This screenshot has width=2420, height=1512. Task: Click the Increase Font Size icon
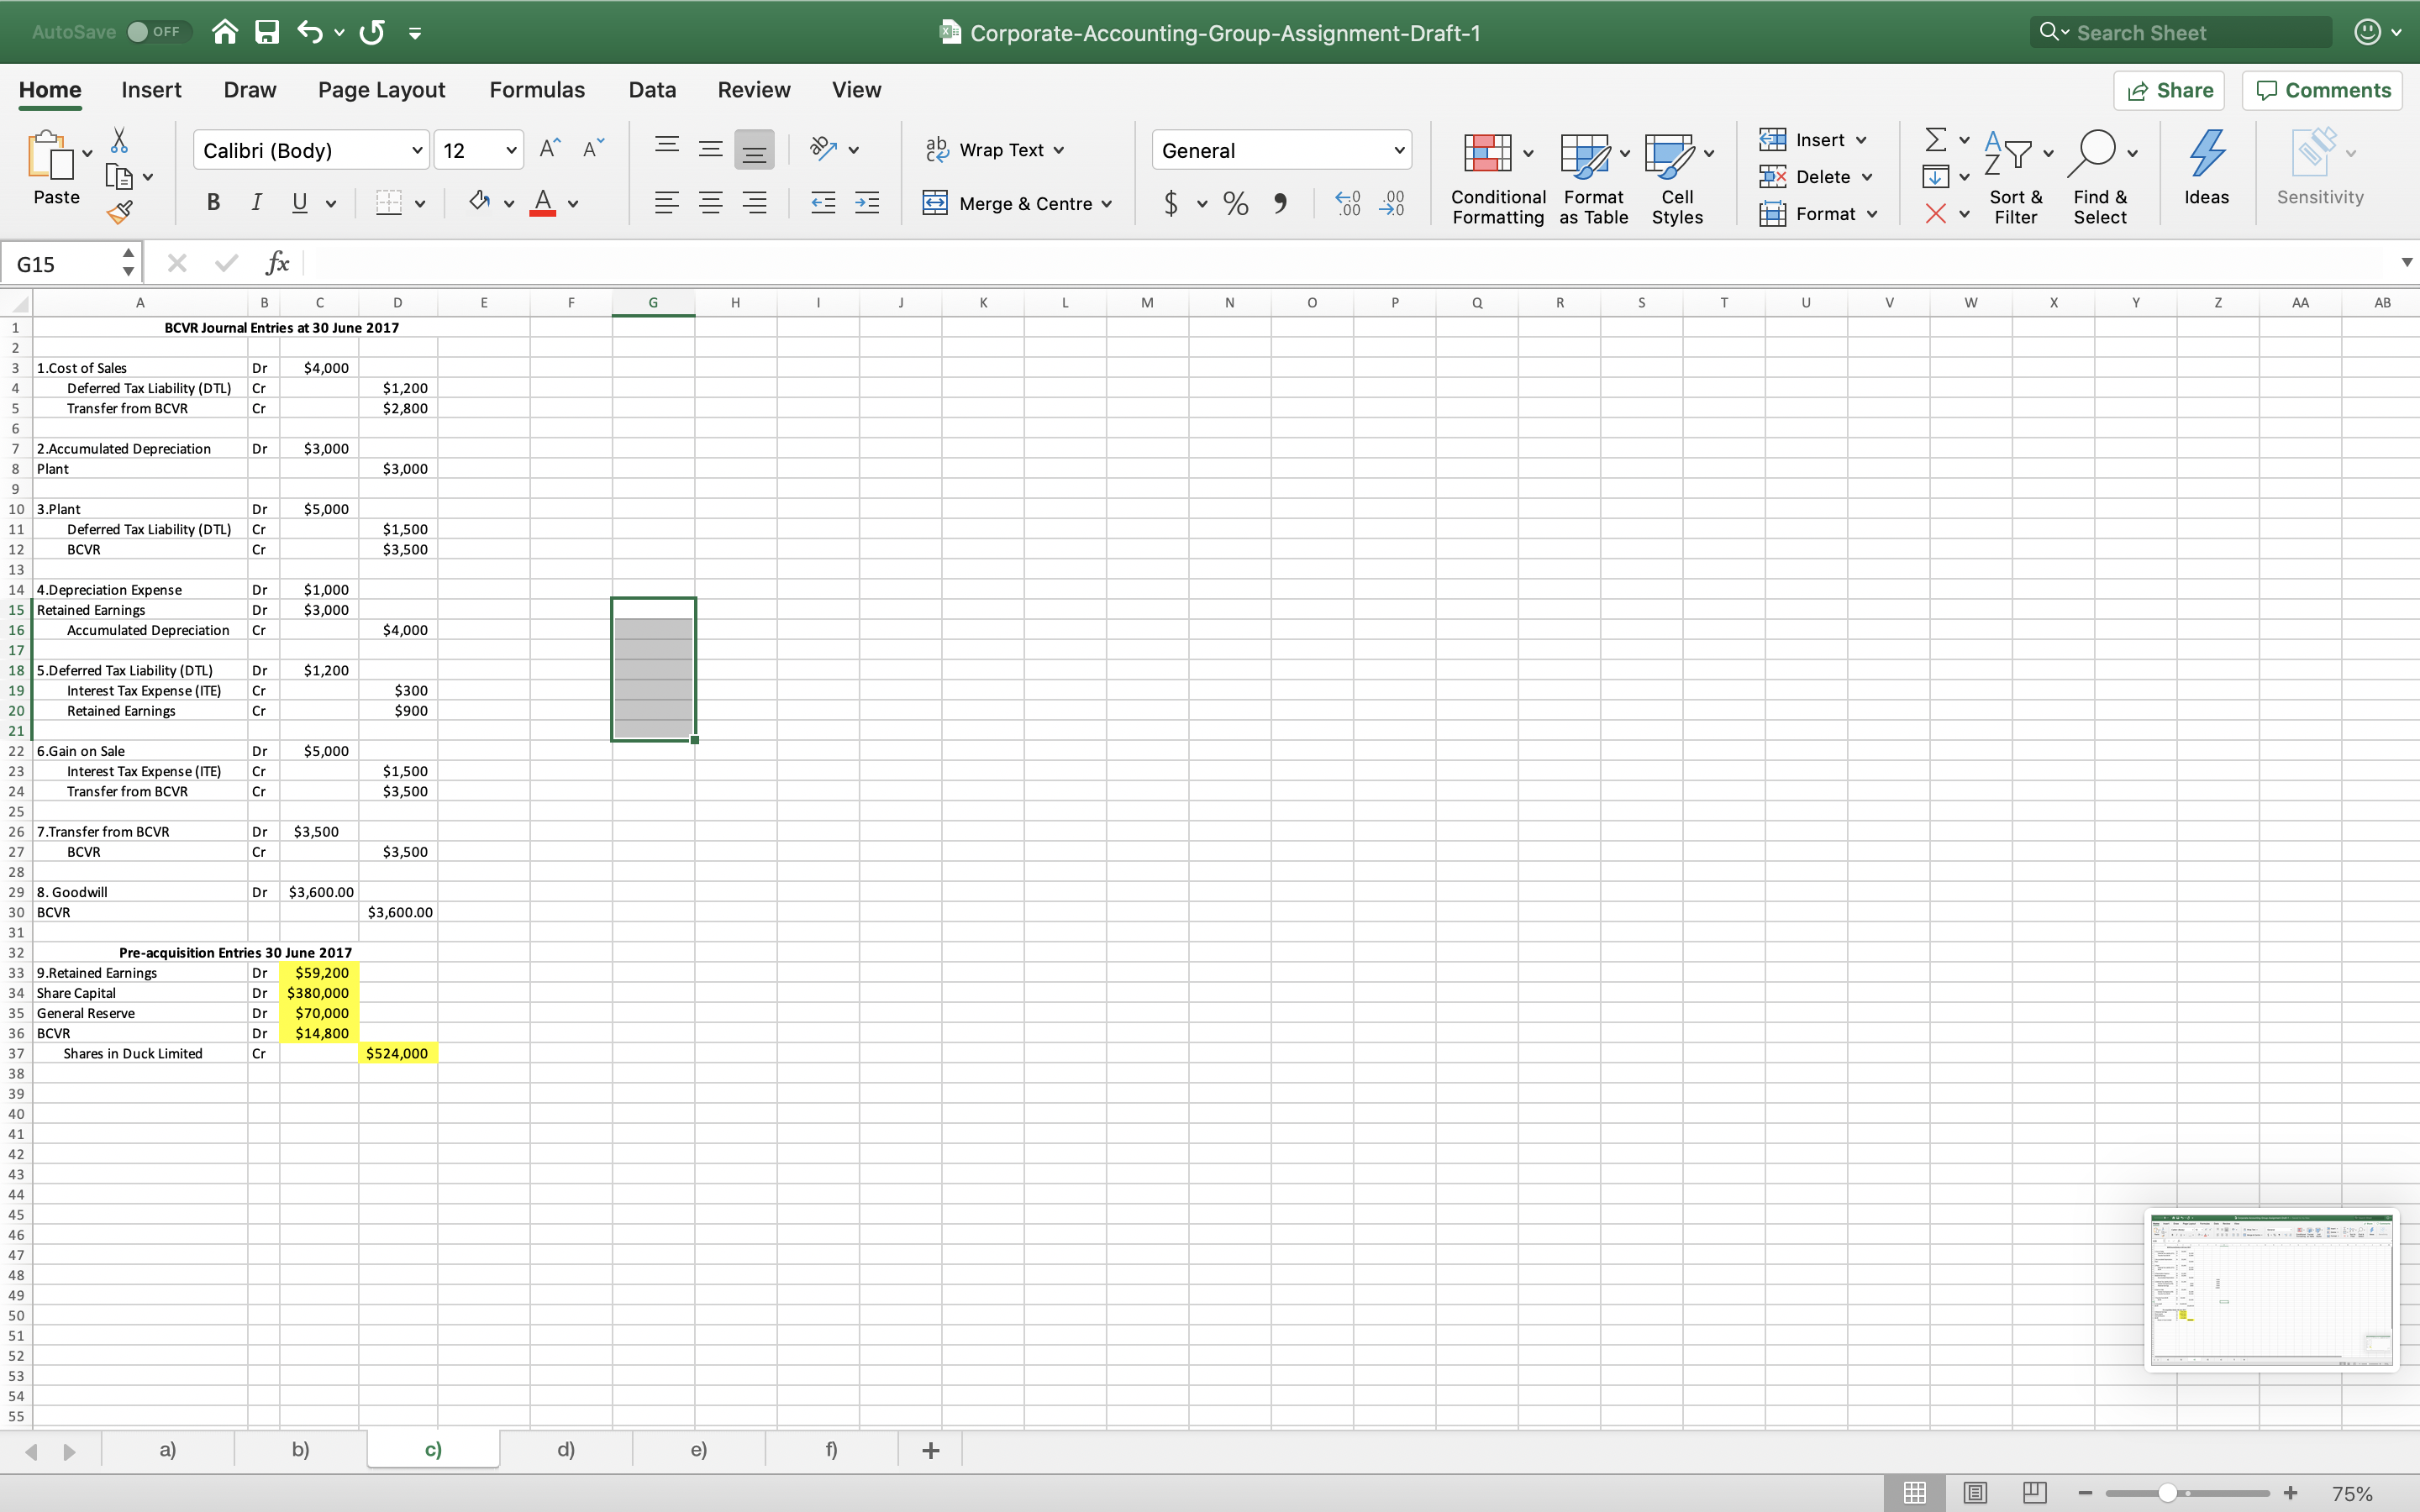click(549, 149)
